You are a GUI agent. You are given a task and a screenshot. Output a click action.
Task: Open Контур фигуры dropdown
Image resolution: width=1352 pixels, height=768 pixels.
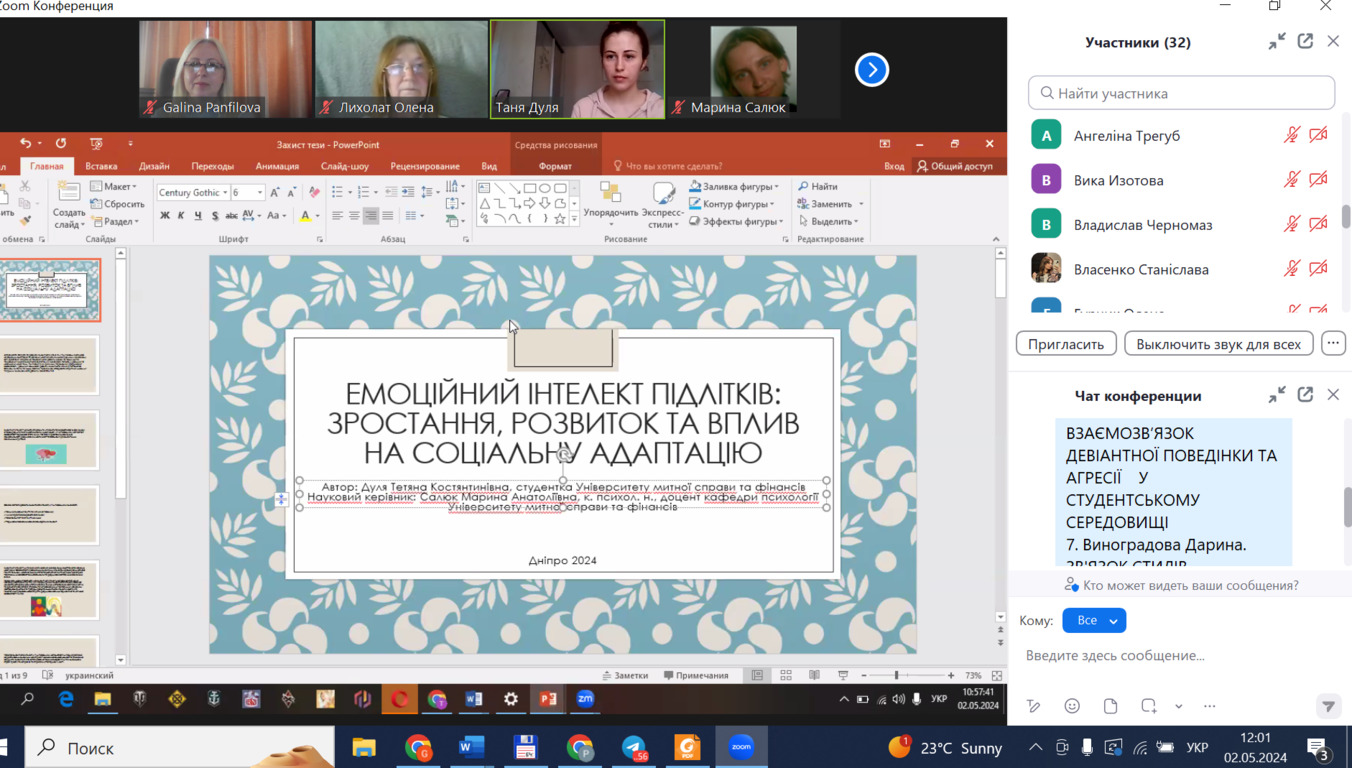[733, 204]
